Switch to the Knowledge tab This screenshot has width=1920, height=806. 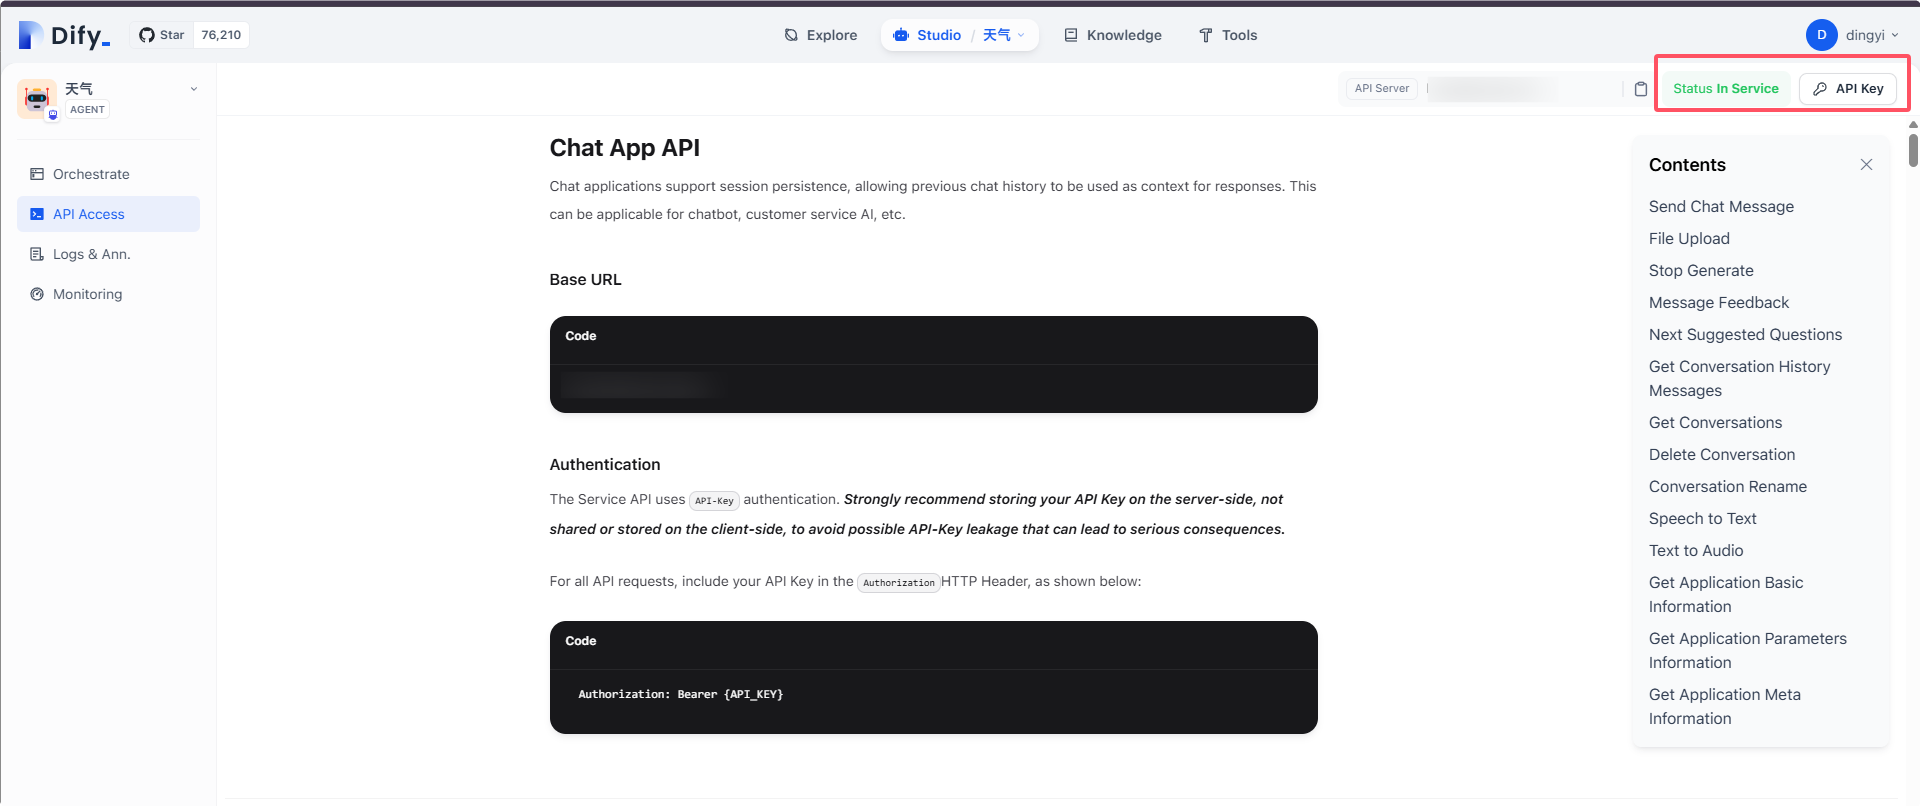coord(1113,35)
